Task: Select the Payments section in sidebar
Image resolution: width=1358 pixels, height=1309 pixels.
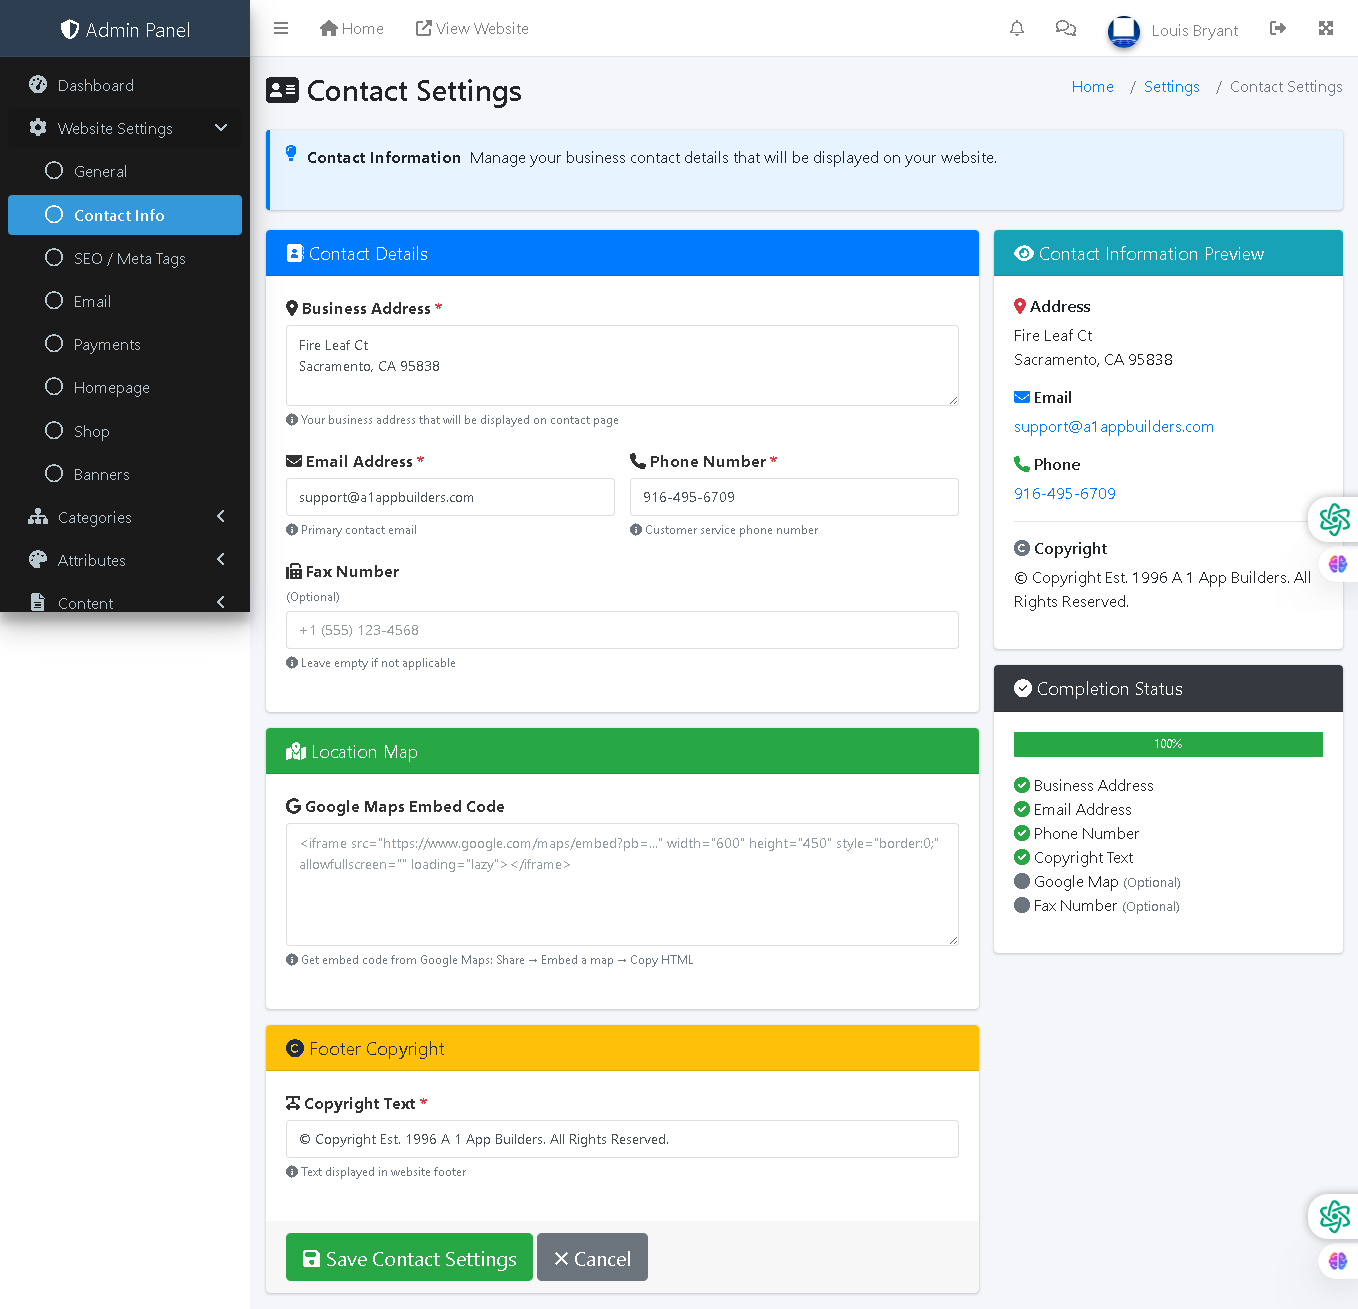Action: [106, 344]
